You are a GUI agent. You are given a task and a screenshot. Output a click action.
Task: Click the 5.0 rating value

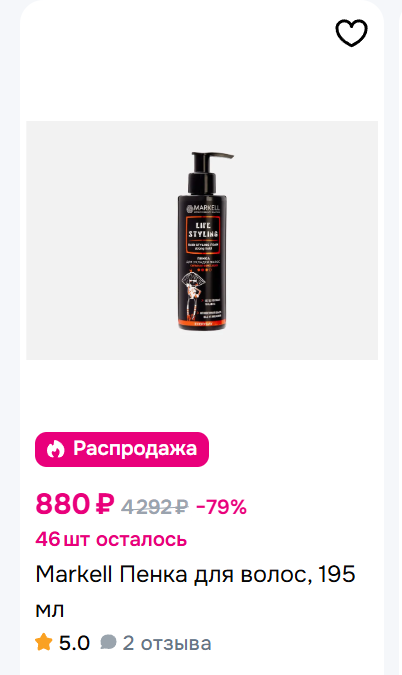[x=74, y=643]
